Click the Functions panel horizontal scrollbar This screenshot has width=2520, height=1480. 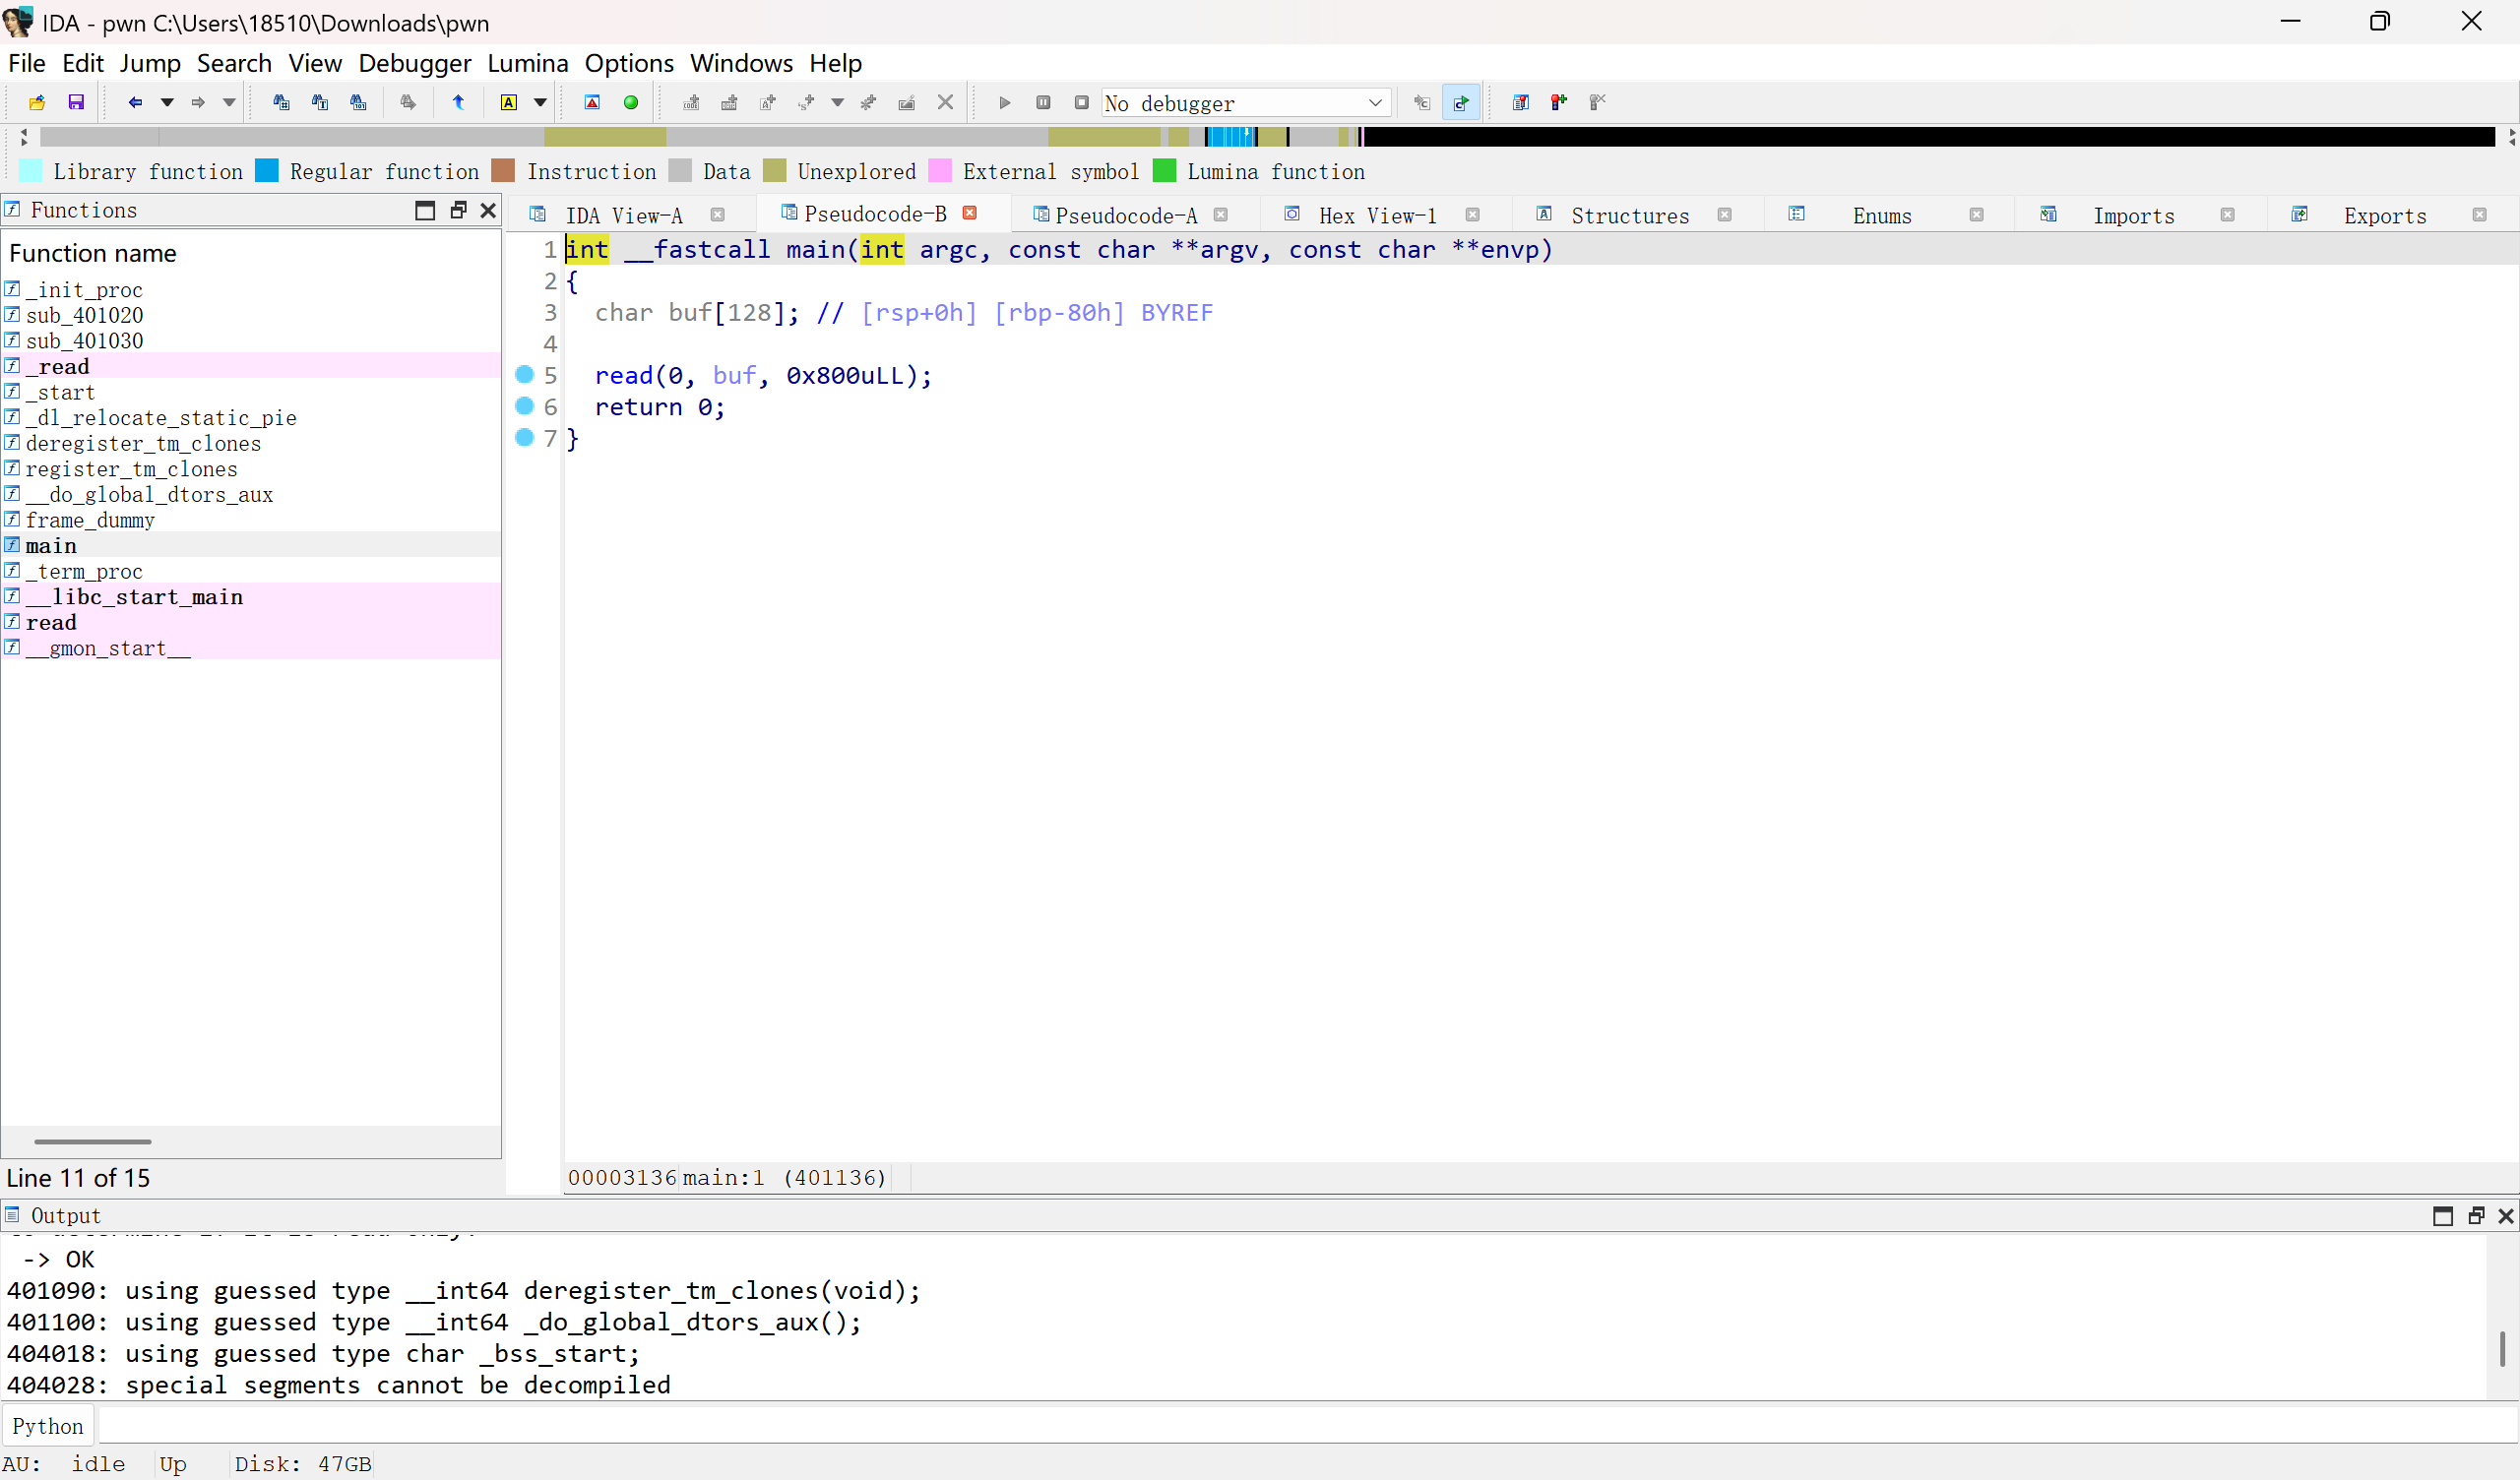92,1141
